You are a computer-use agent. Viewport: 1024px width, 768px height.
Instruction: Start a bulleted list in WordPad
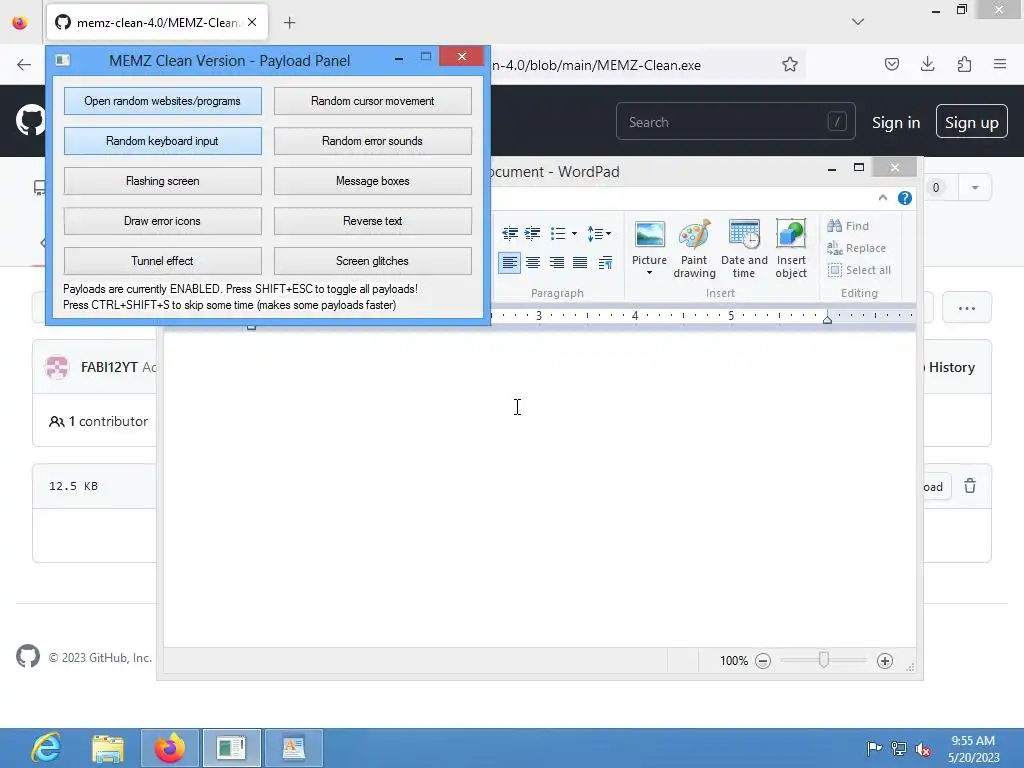pos(558,233)
